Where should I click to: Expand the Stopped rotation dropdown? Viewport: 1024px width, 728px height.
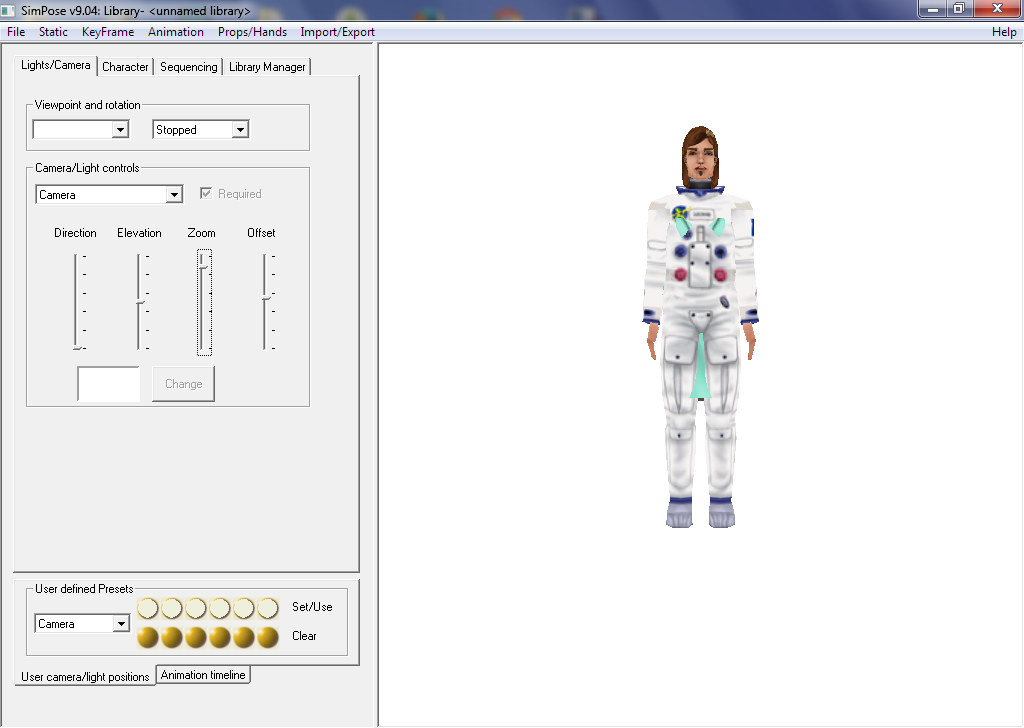point(239,130)
